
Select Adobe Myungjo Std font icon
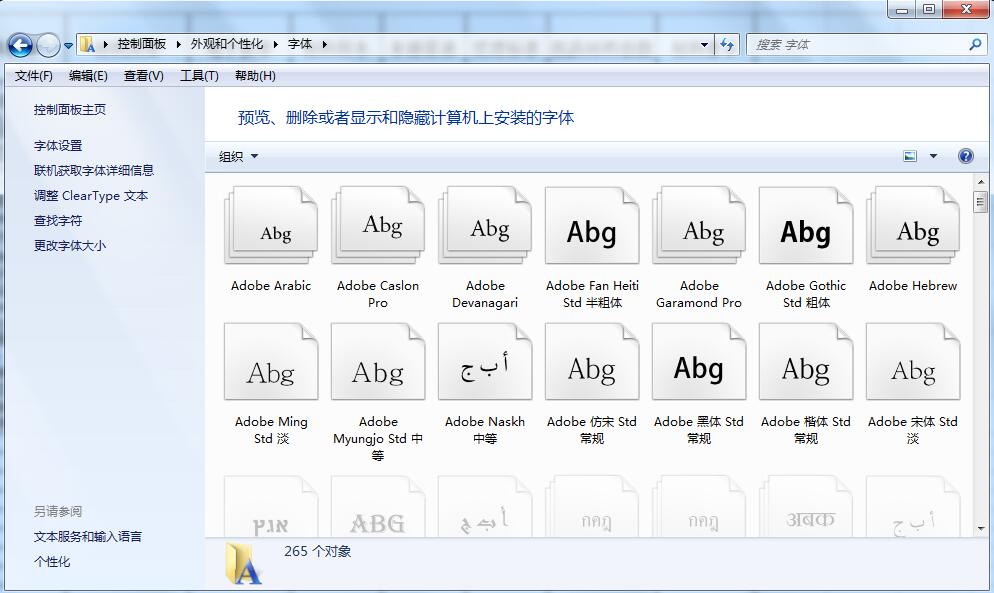point(378,362)
